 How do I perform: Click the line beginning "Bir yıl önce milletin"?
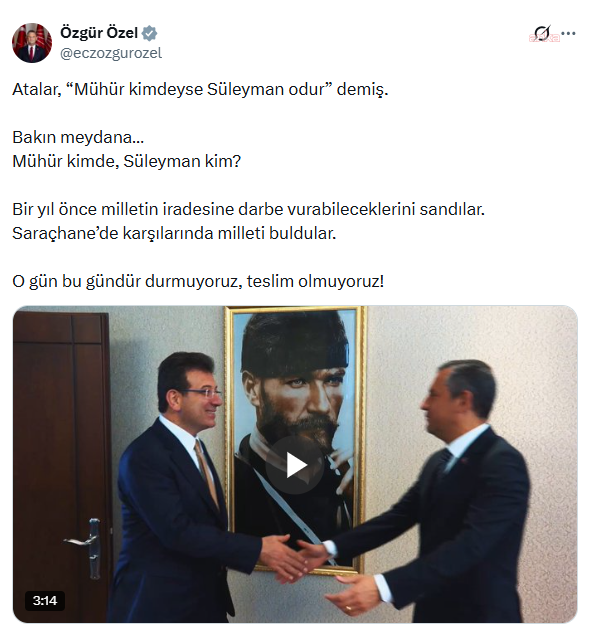(x=249, y=209)
